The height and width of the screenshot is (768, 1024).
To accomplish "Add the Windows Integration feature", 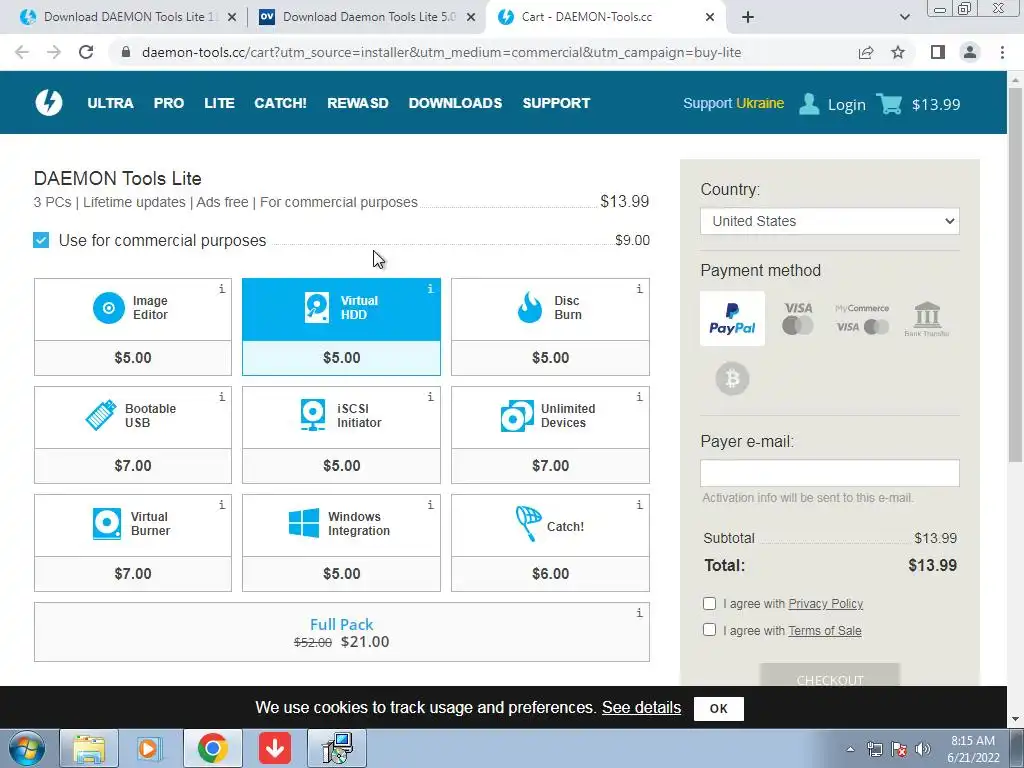I will [342, 543].
